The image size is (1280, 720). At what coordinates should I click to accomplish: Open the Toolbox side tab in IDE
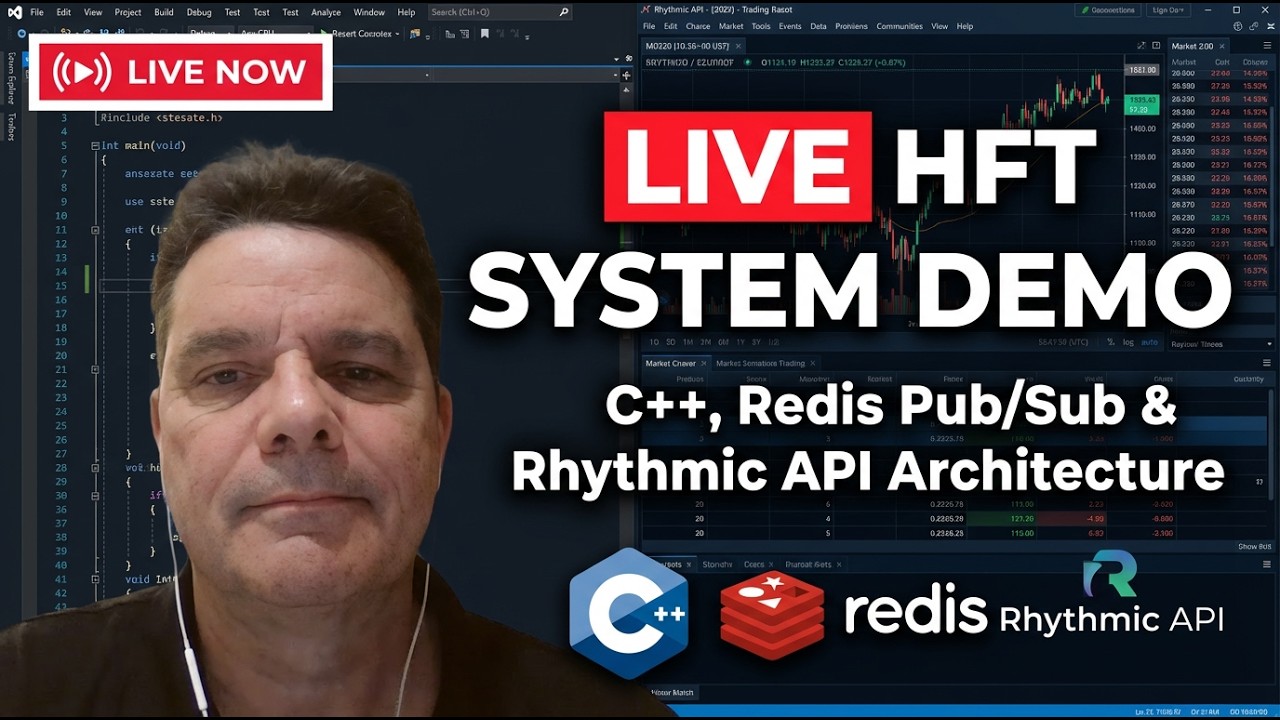pos(11,127)
